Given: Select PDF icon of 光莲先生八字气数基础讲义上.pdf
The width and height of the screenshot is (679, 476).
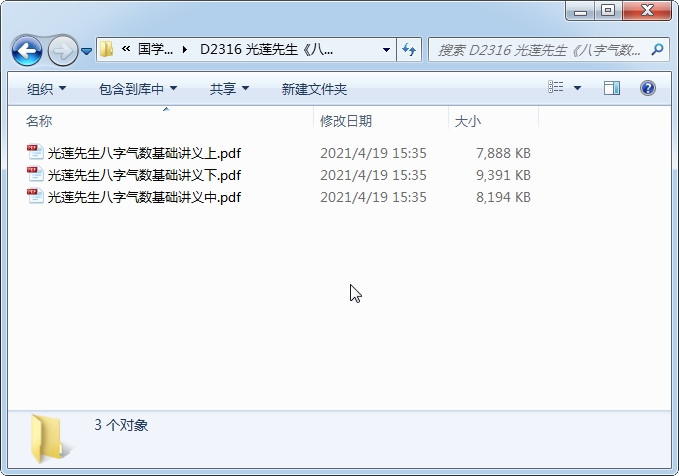Looking at the screenshot, I should tap(35, 152).
